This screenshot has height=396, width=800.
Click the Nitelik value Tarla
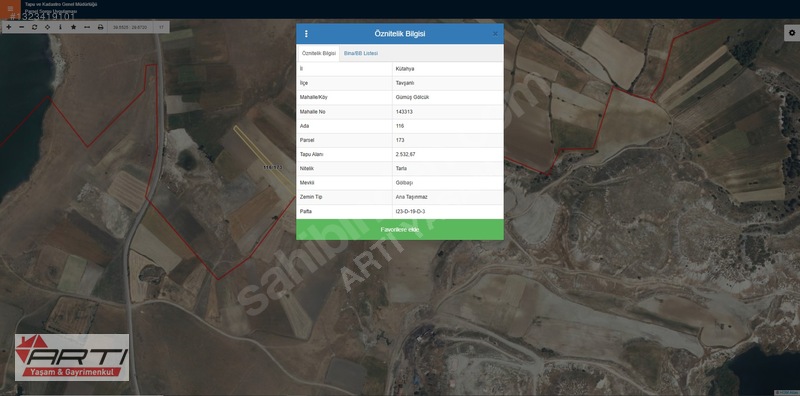coord(401,168)
